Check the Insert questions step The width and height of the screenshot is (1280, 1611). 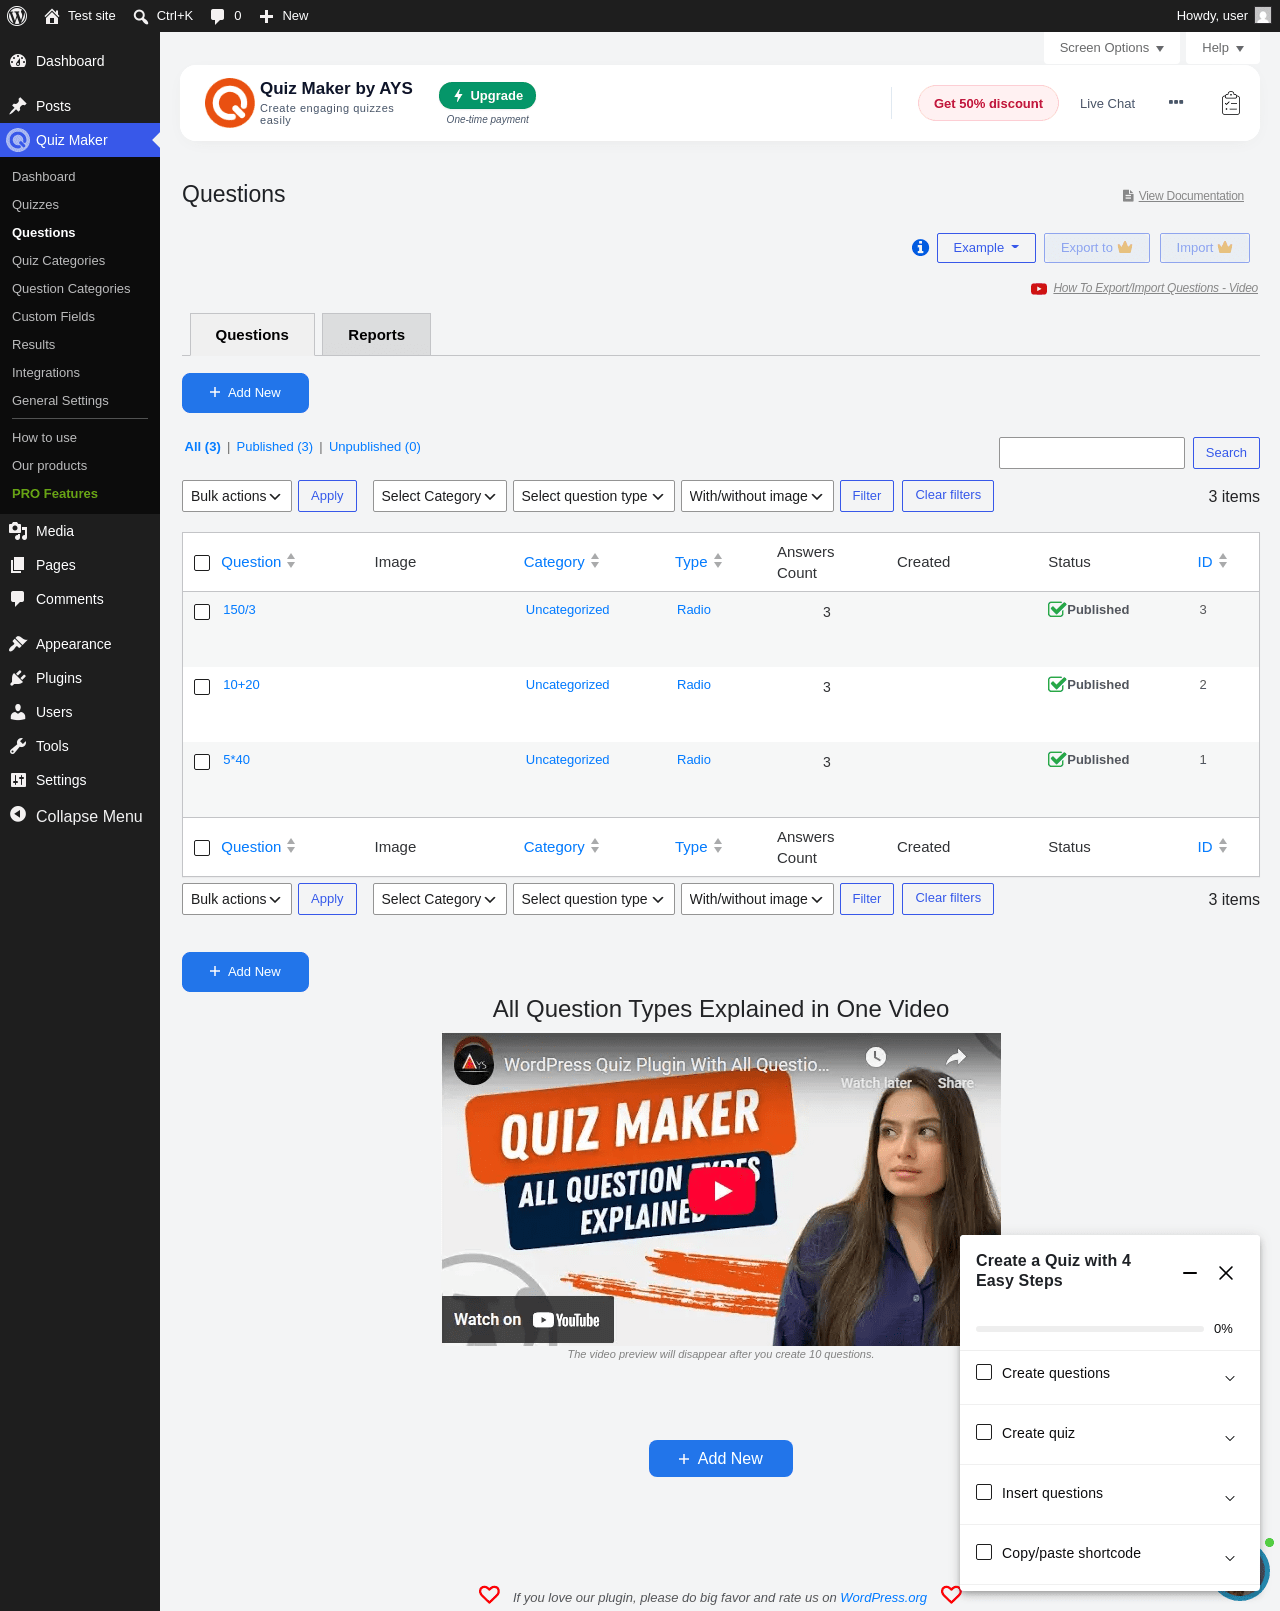click(x=984, y=1492)
